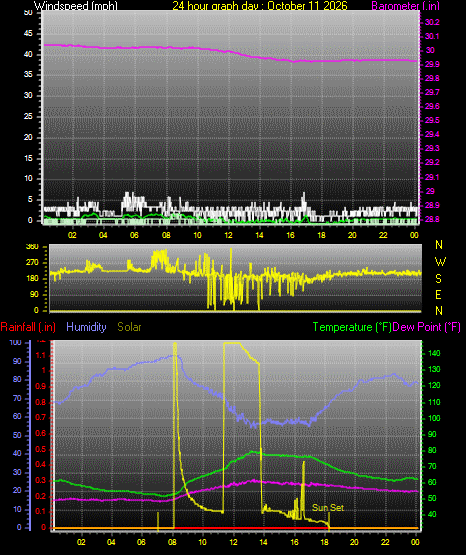The image size is (466, 555).
Task: Click the Rainfall (.in) legend label
Action: pos(28,327)
